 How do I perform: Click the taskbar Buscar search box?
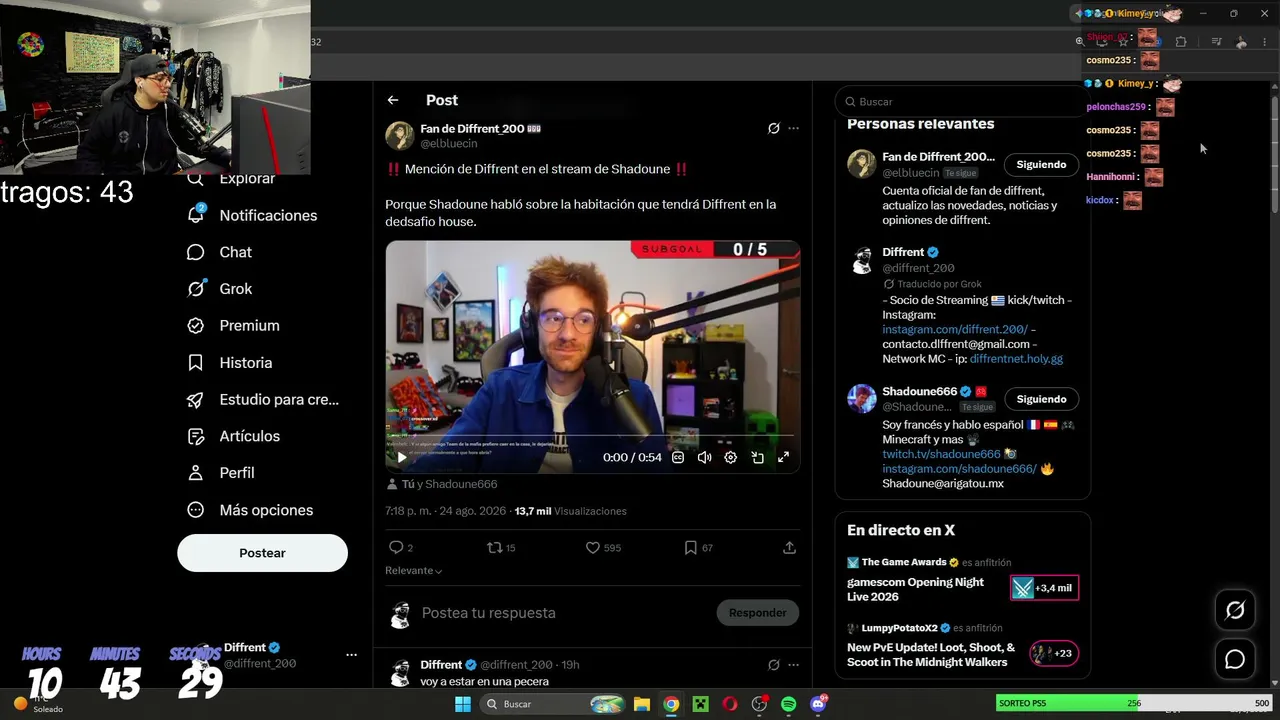(x=551, y=704)
